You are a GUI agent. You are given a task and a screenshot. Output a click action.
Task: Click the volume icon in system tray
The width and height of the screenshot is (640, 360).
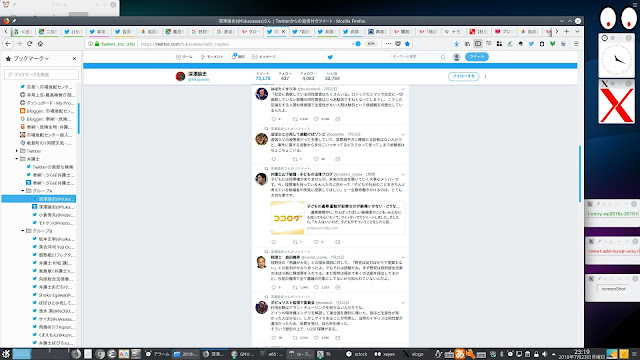click(x=544, y=354)
